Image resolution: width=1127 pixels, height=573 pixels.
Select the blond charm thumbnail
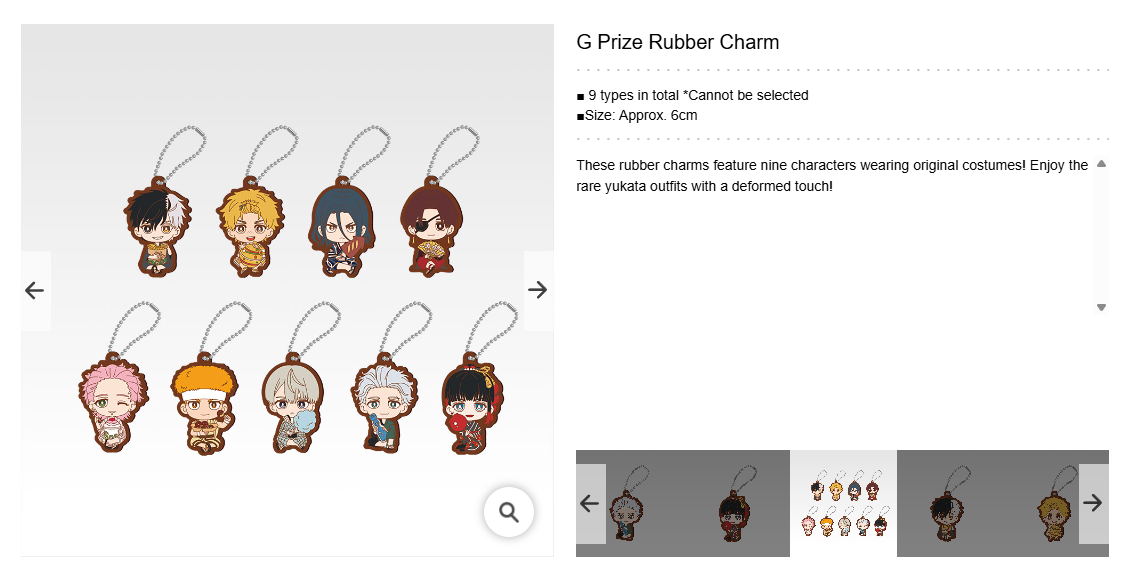[1056, 503]
